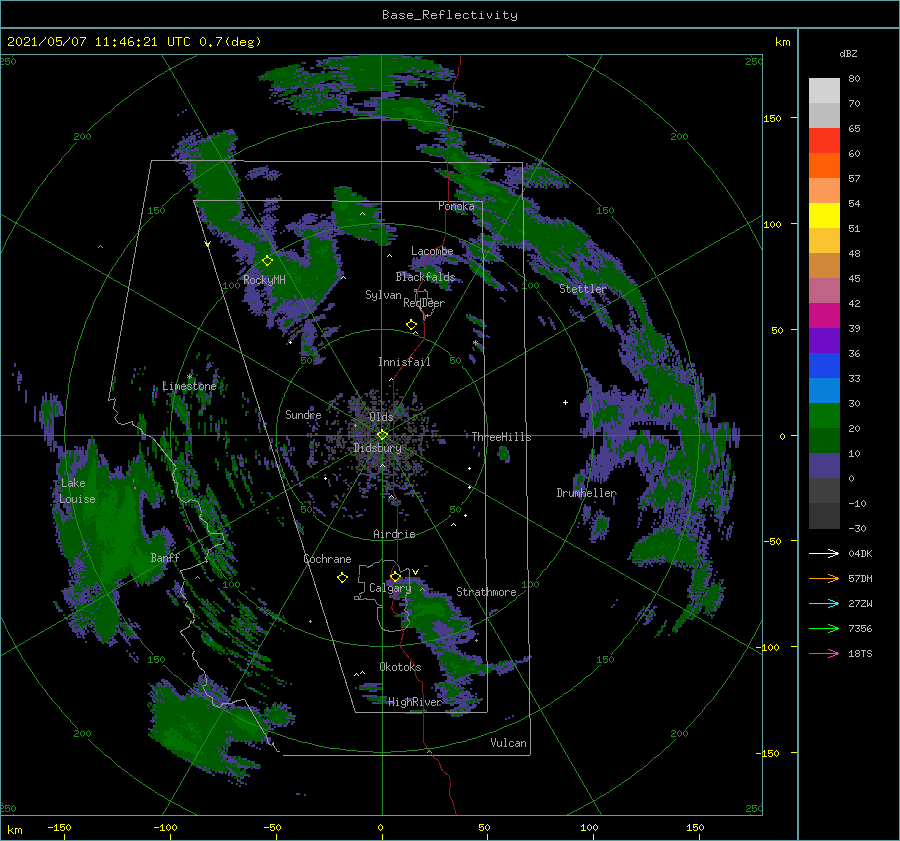This screenshot has height=841, width=900.
Task: Select the bright green 30-20 dBZ swatch
Action: [x=824, y=416]
